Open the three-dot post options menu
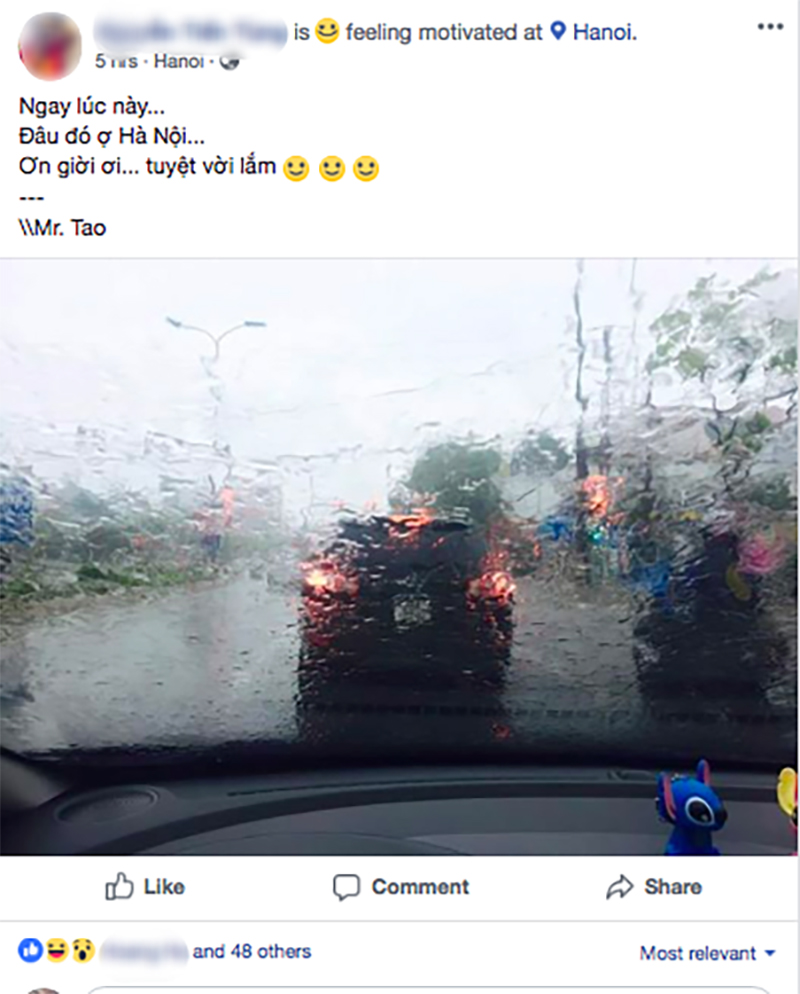This screenshot has width=800, height=994. point(770,27)
